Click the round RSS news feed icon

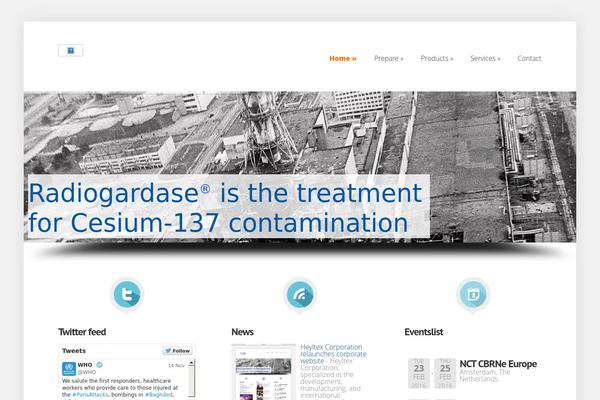click(x=300, y=294)
